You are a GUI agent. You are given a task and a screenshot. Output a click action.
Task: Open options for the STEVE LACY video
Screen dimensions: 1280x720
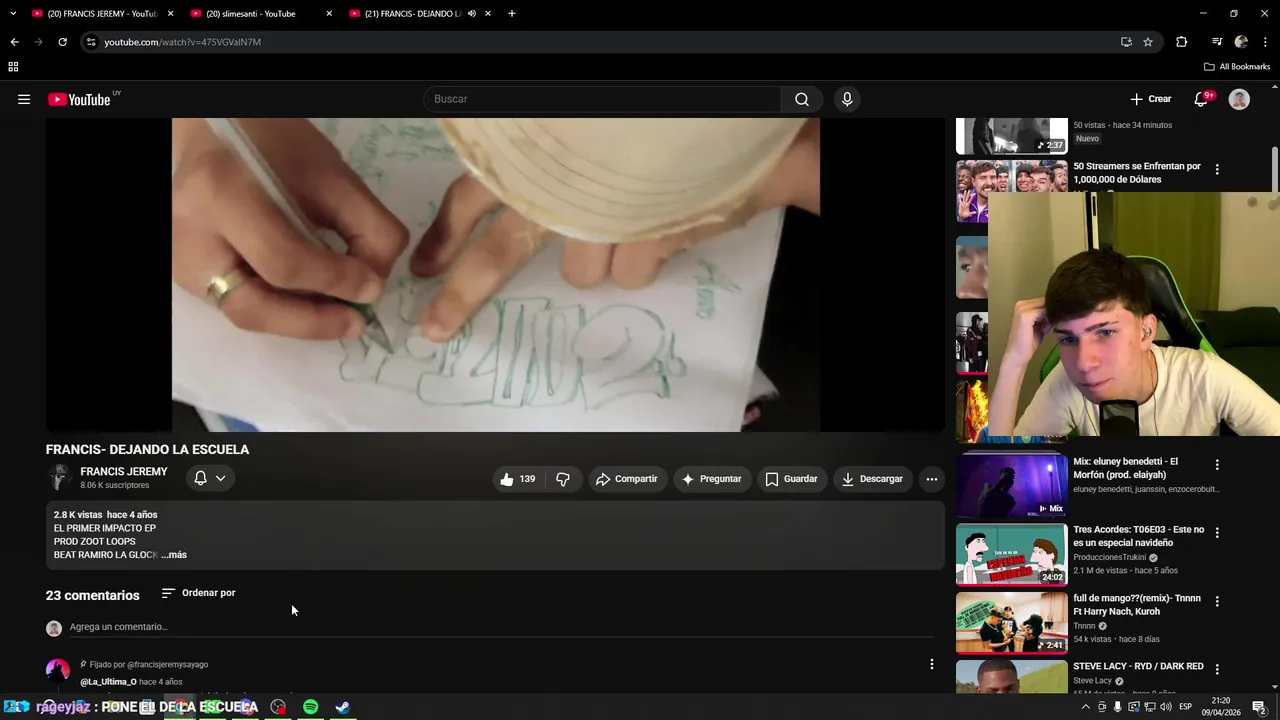point(1217,669)
